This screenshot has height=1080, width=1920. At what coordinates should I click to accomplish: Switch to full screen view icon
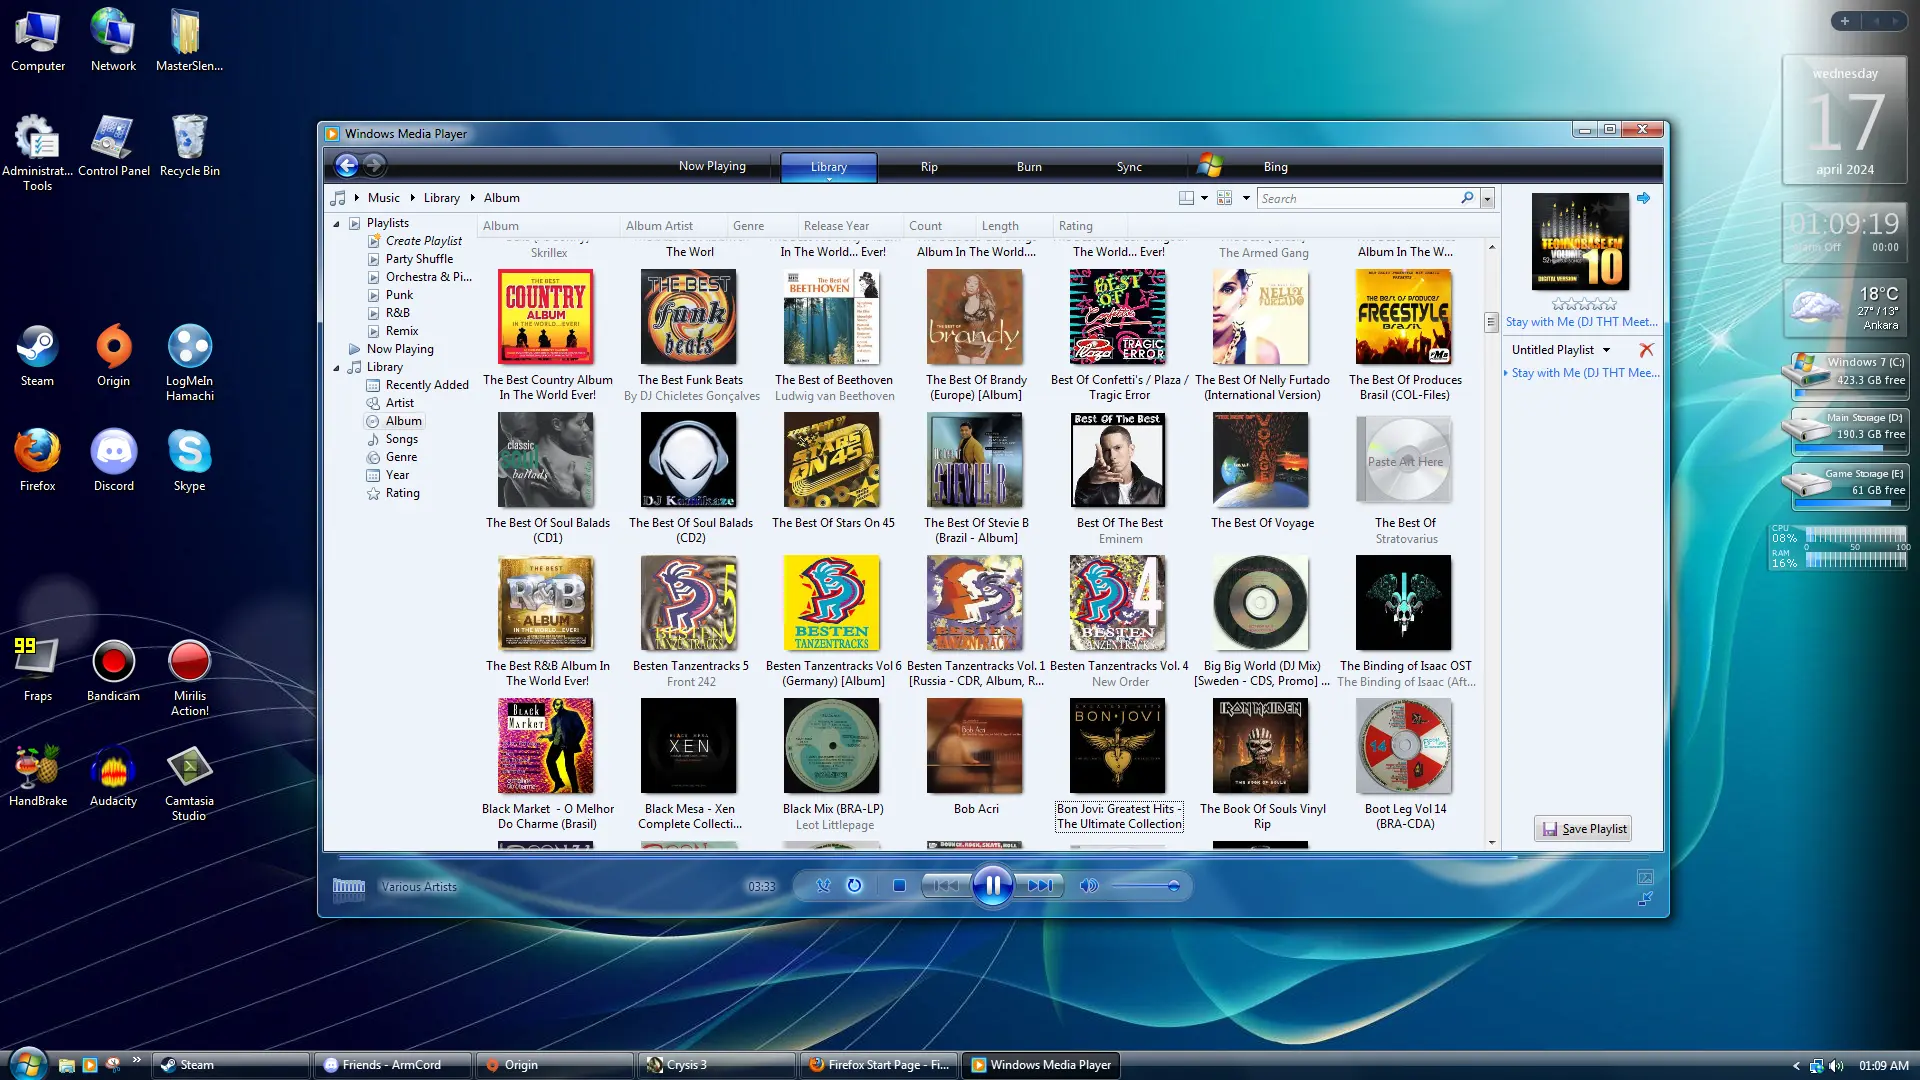[x=1645, y=877]
